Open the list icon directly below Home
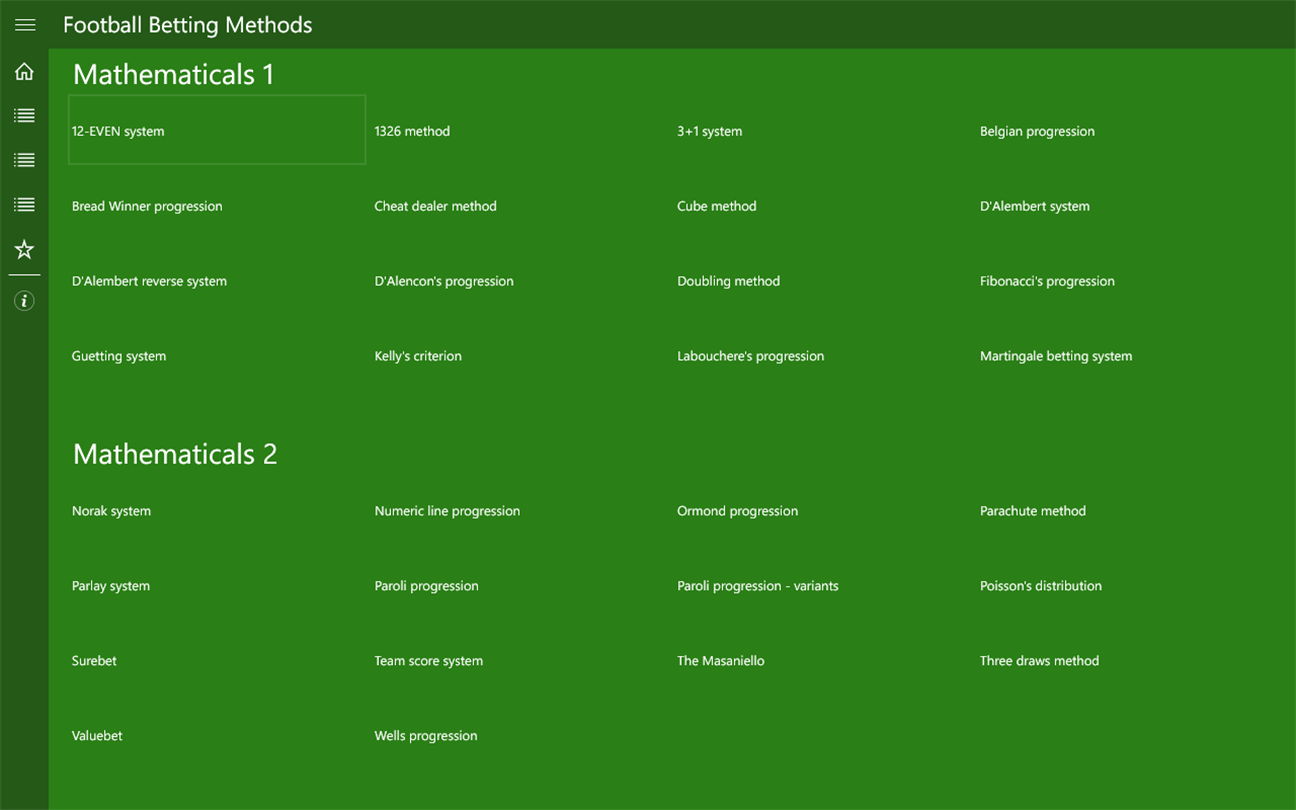 pyautogui.click(x=24, y=116)
